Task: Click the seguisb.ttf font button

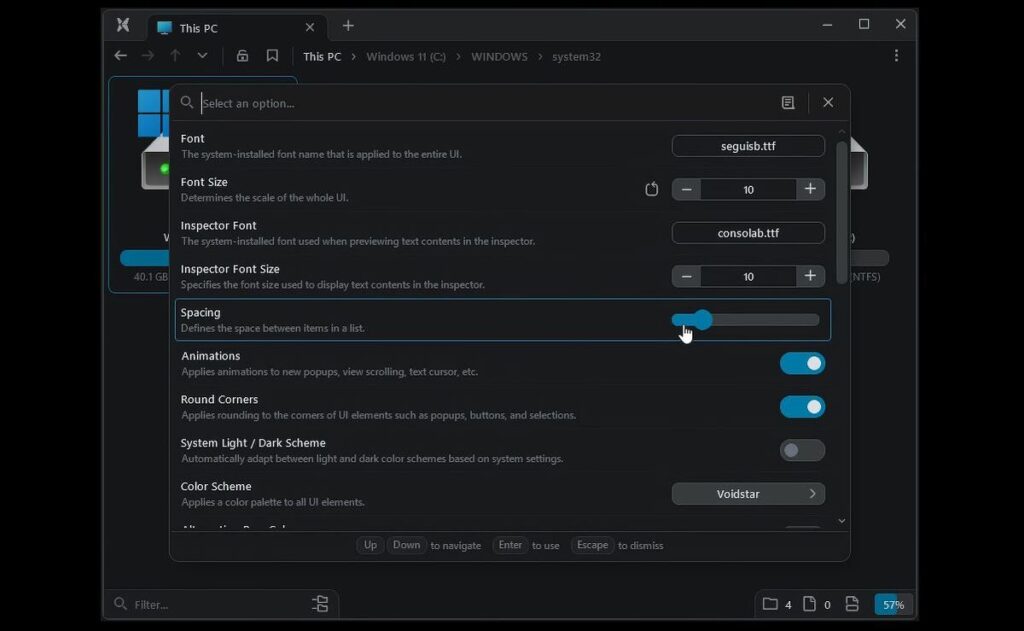Action: (x=748, y=145)
